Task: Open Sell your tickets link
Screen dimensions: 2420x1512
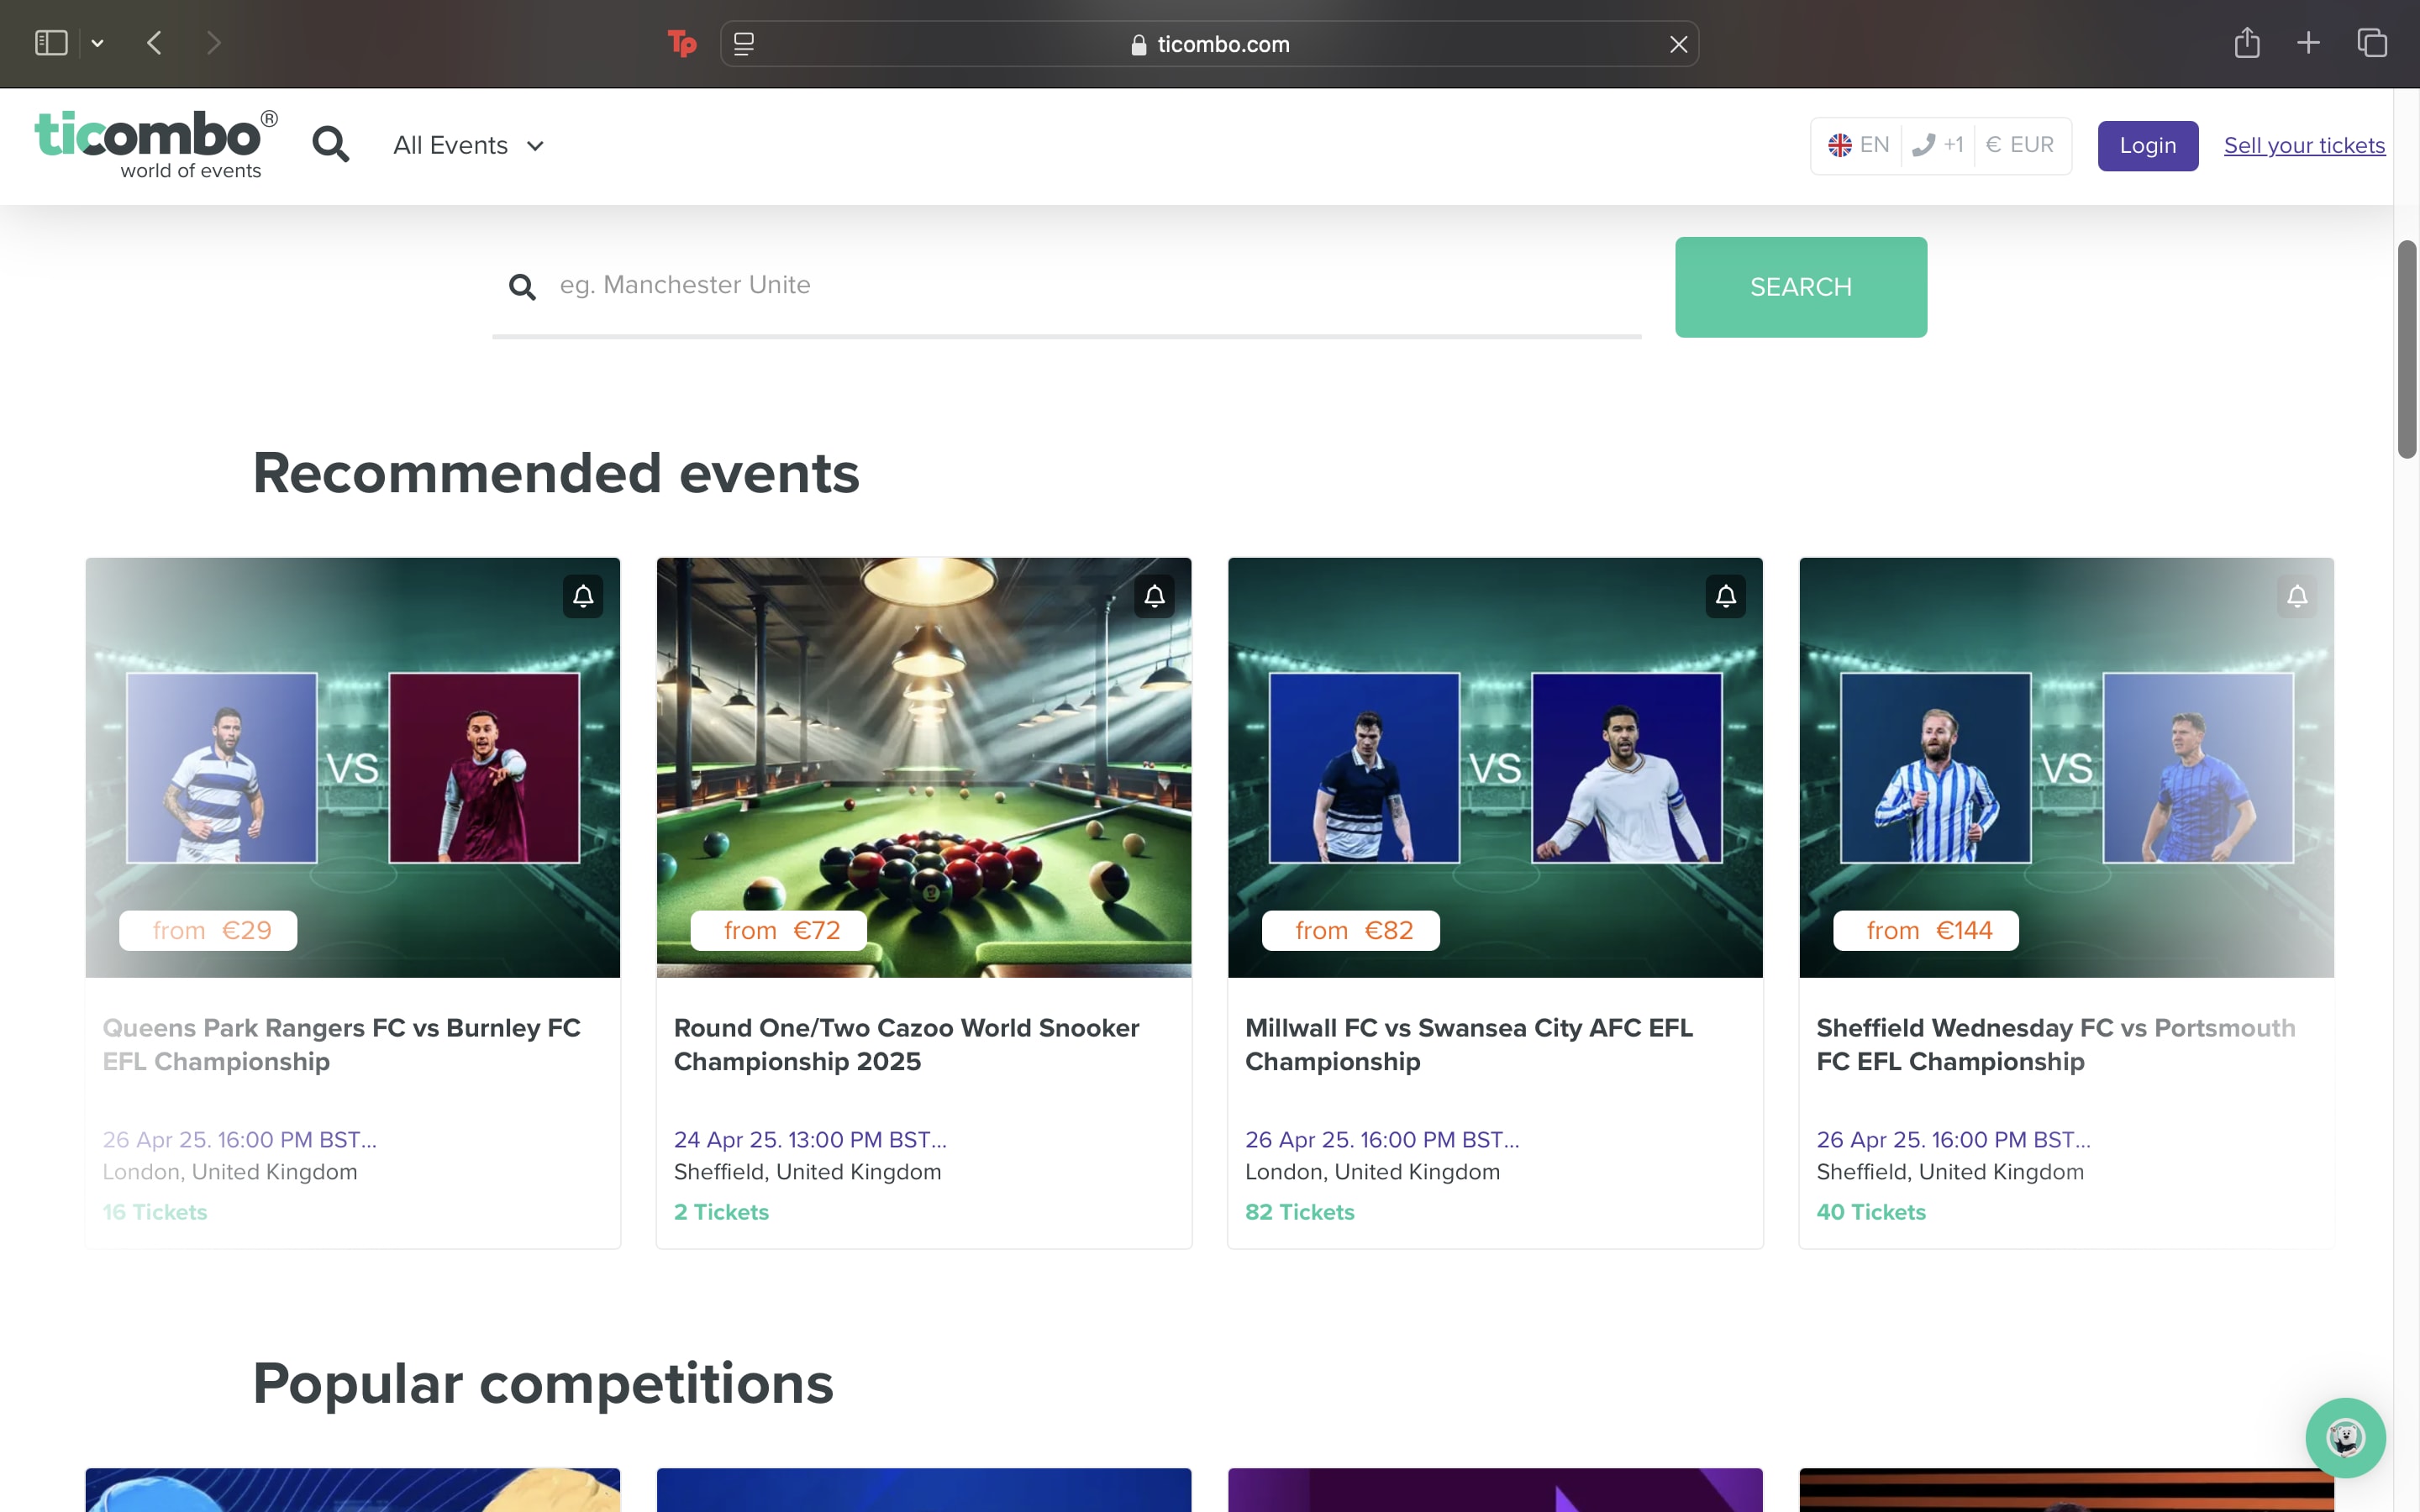Action: click(2303, 146)
